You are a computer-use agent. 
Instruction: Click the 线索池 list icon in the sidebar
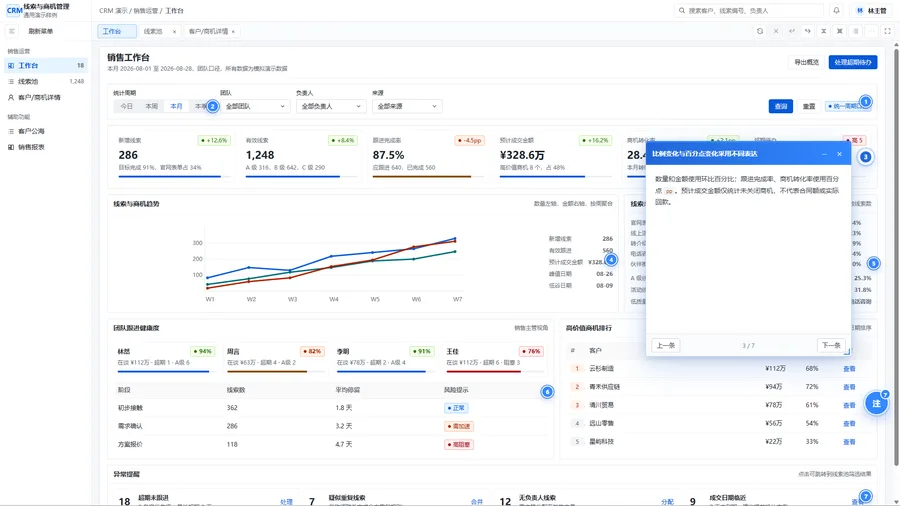(x=11, y=81)
